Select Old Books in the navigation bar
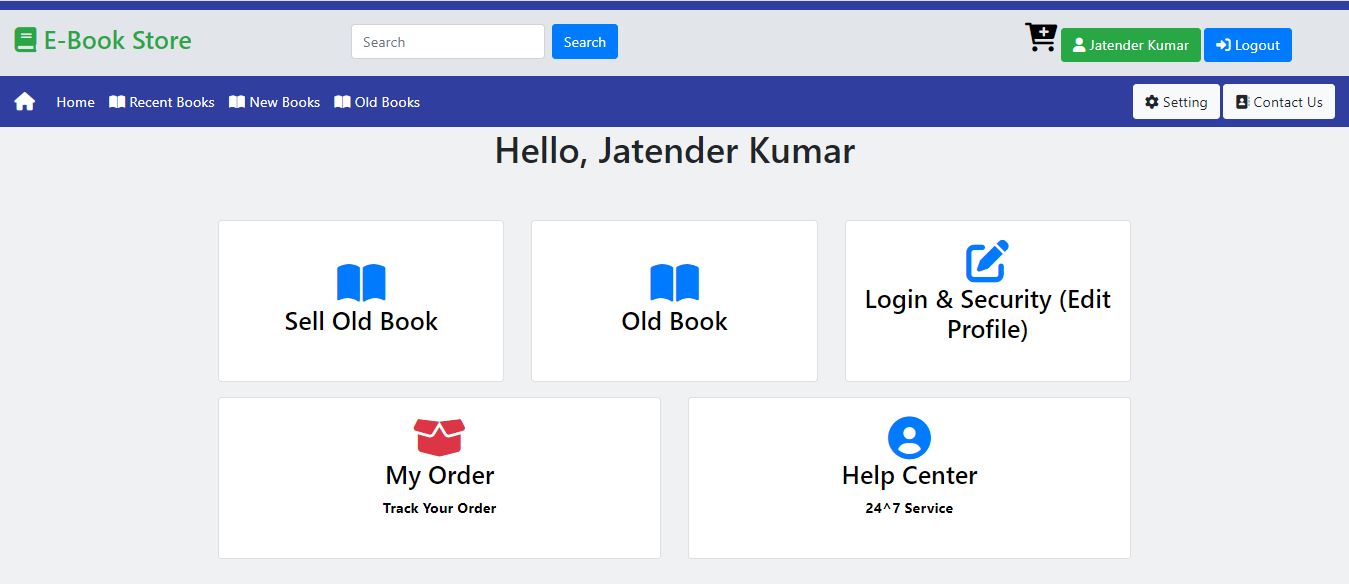 377,101
